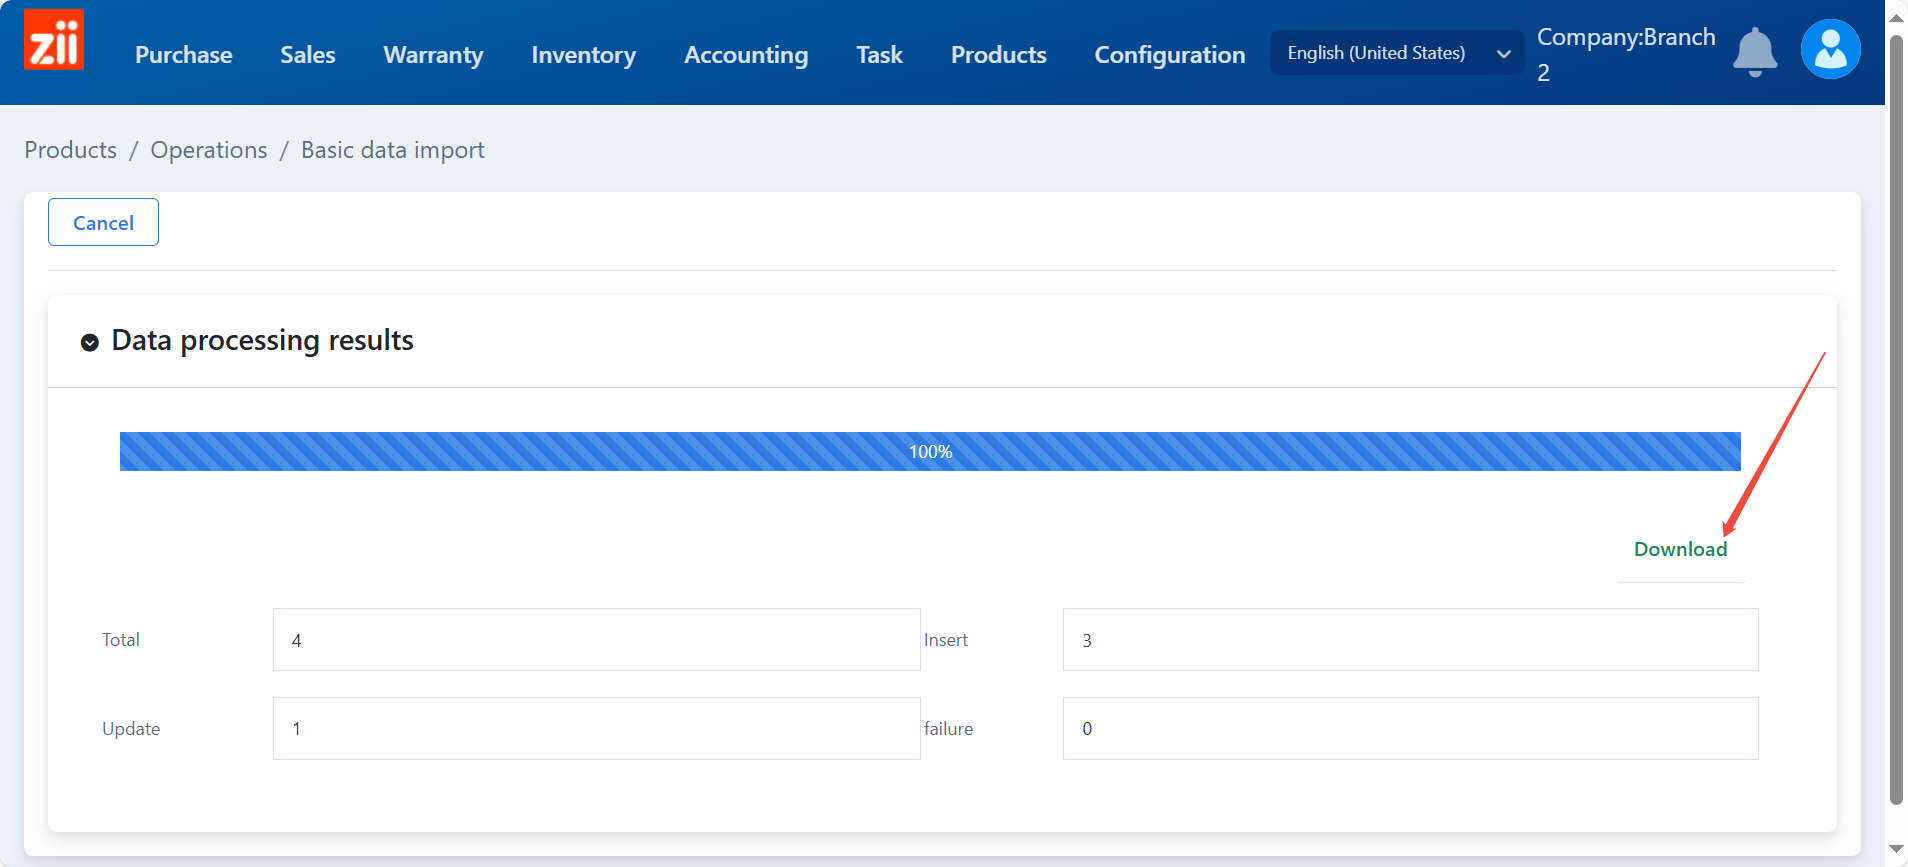
Task: Open the English language dropdown
Action: click(1396, 53)
